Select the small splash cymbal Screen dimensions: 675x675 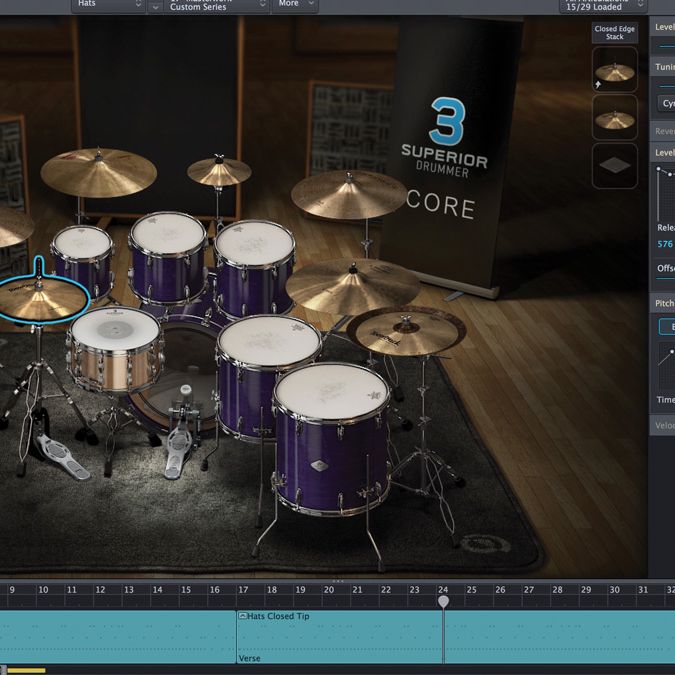[219, 171]
